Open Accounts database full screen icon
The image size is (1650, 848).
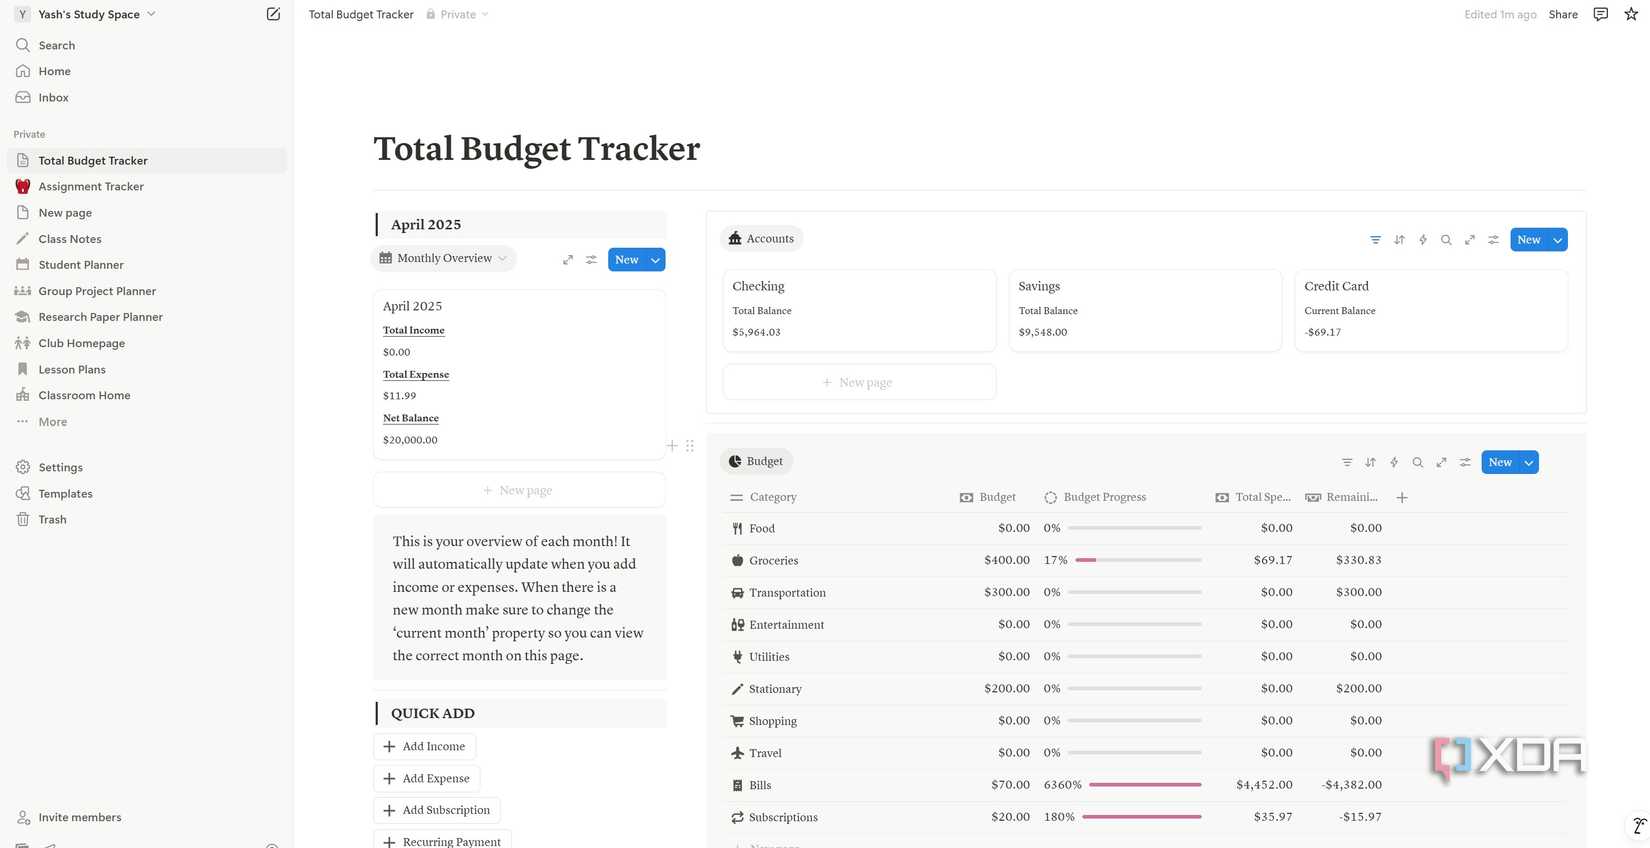coord(1469,240)
